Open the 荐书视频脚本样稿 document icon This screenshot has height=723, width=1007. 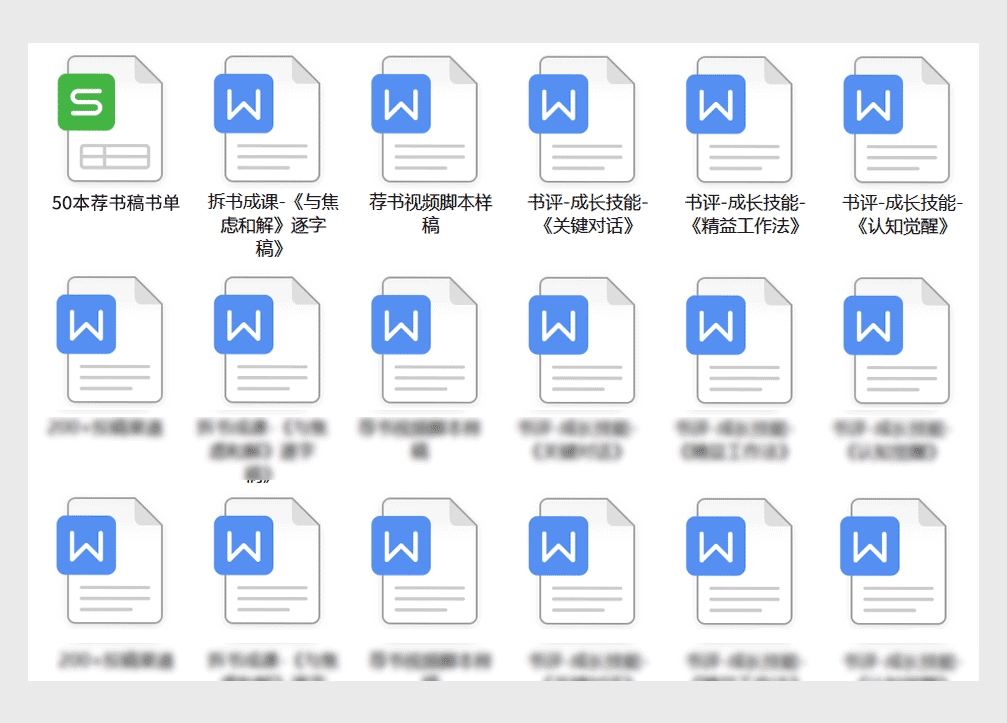[425, 119]
